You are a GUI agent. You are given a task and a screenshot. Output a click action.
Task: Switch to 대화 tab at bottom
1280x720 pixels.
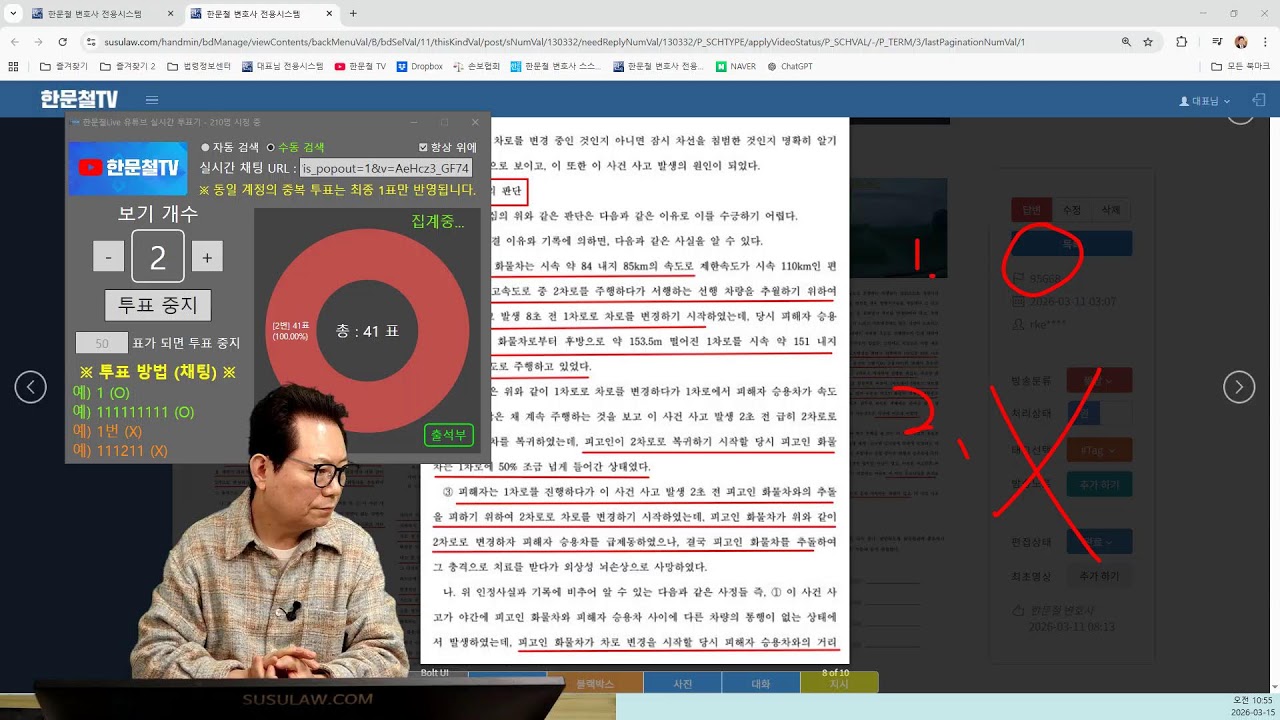click(x=760, y=684)
